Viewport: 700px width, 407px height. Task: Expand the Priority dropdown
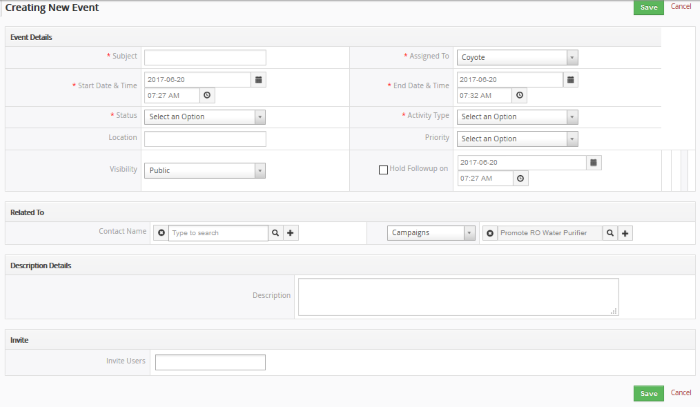click(x=517, y=139)
